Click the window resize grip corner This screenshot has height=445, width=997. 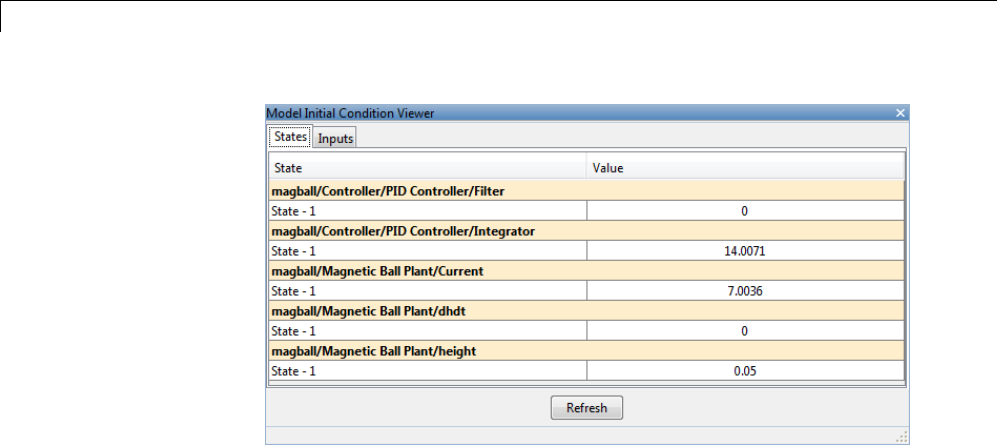[x=901, y=437]
